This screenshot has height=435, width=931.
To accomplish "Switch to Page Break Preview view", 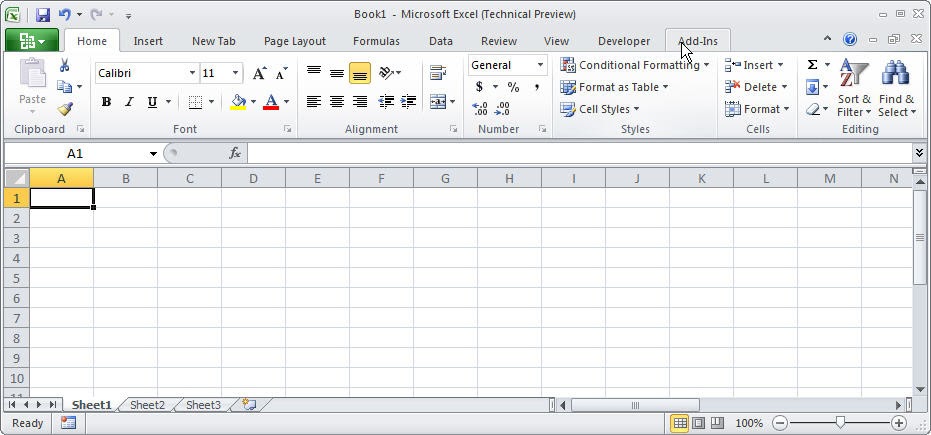I will [718, 423].
